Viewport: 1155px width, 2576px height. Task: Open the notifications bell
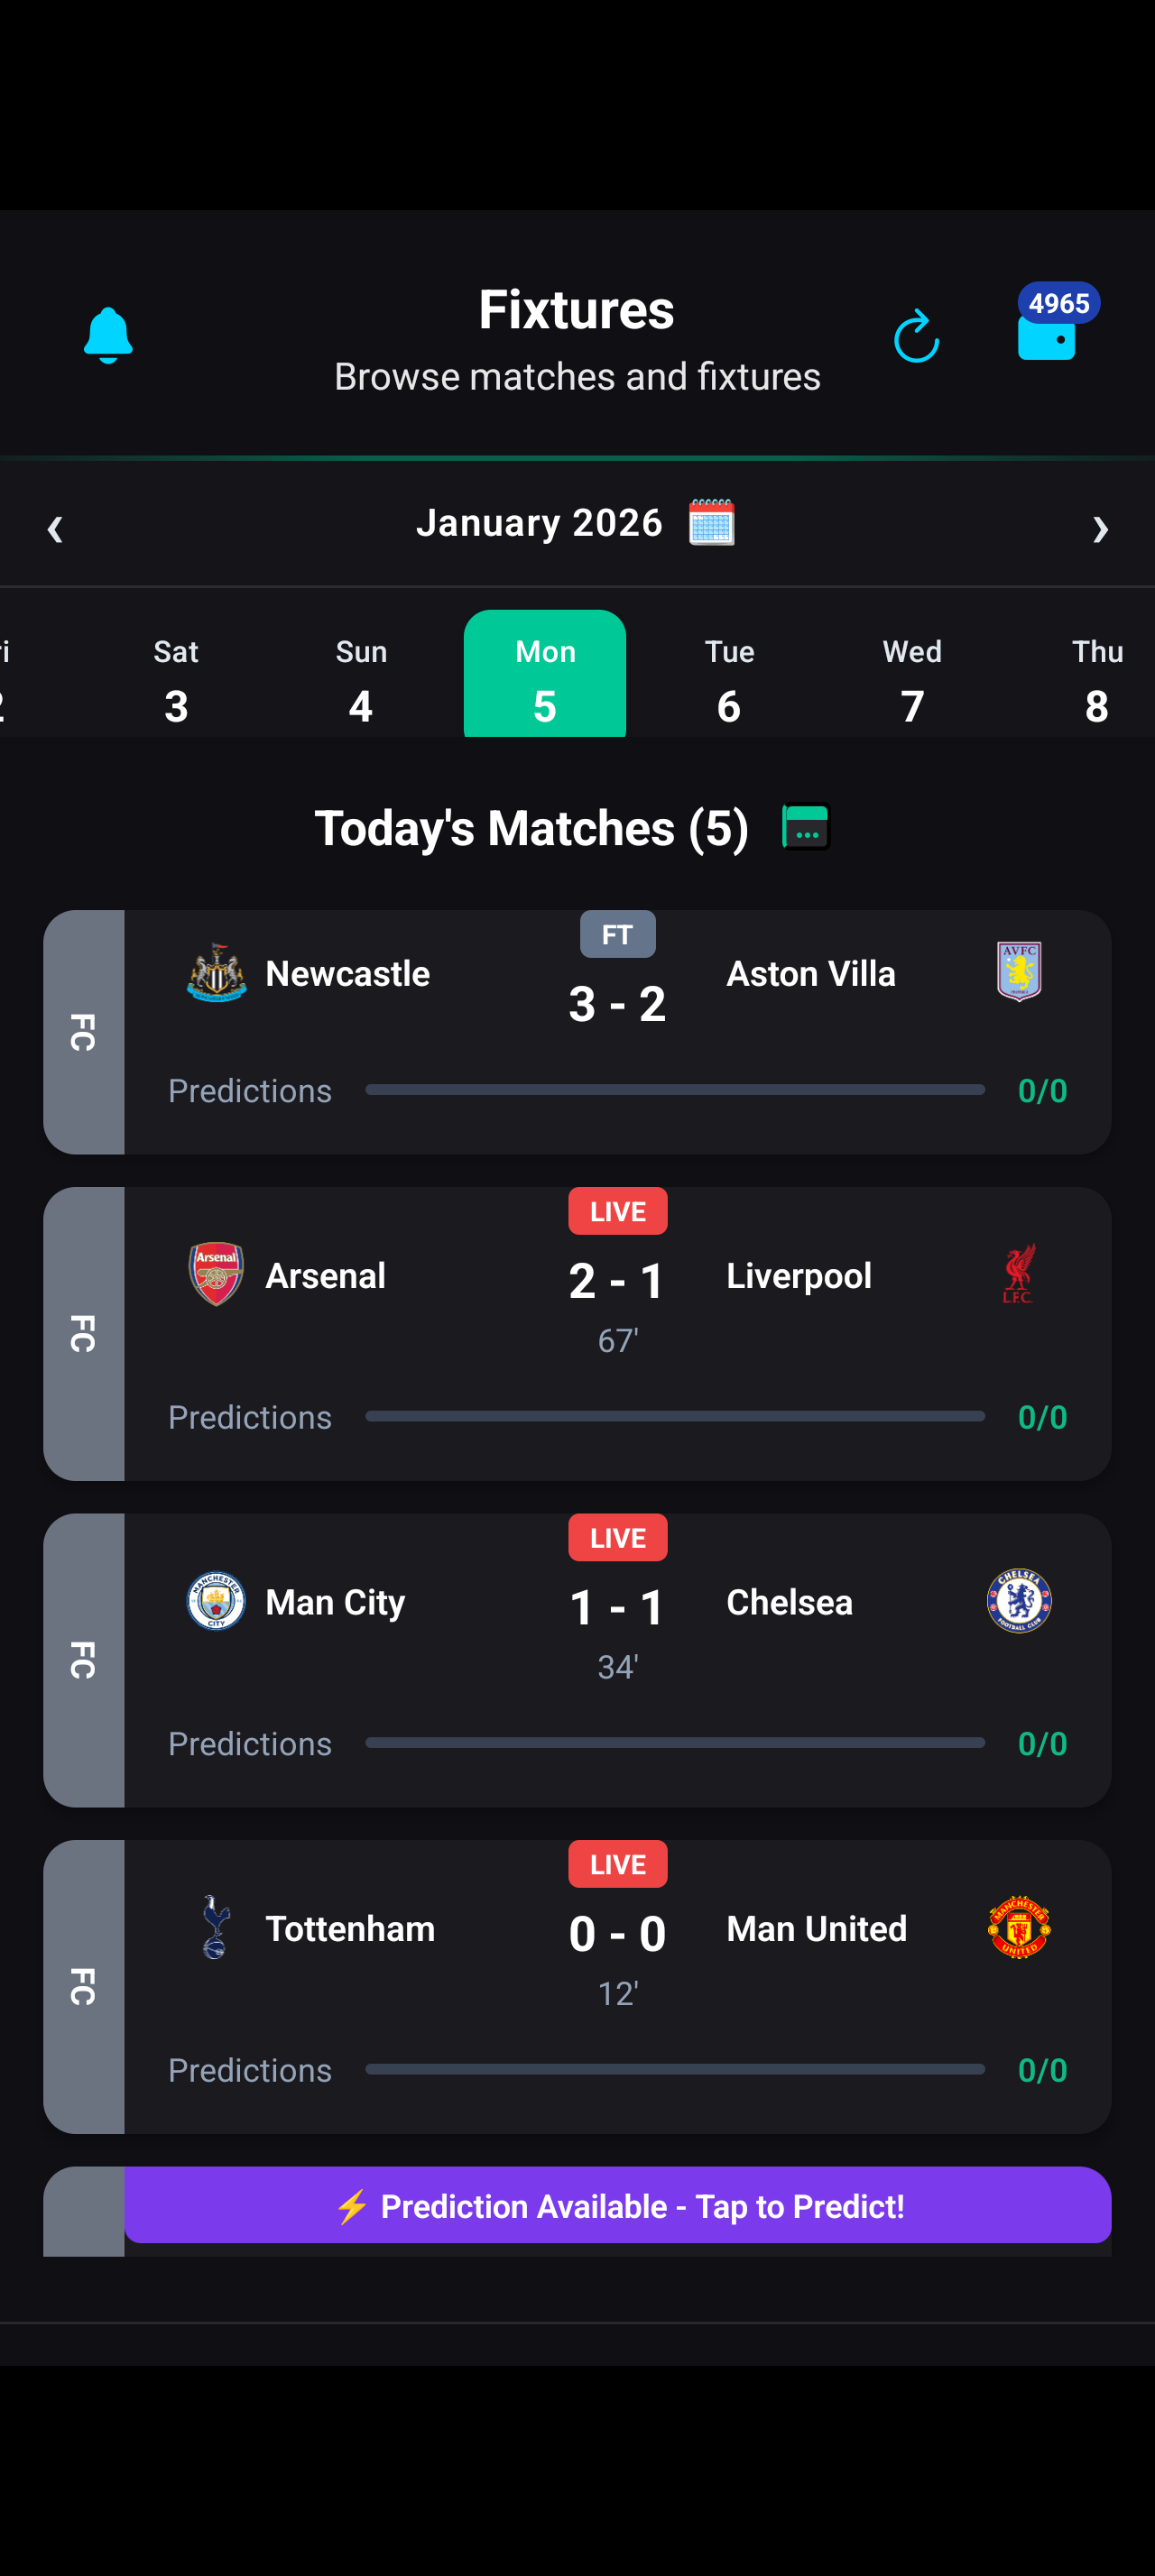108,336
